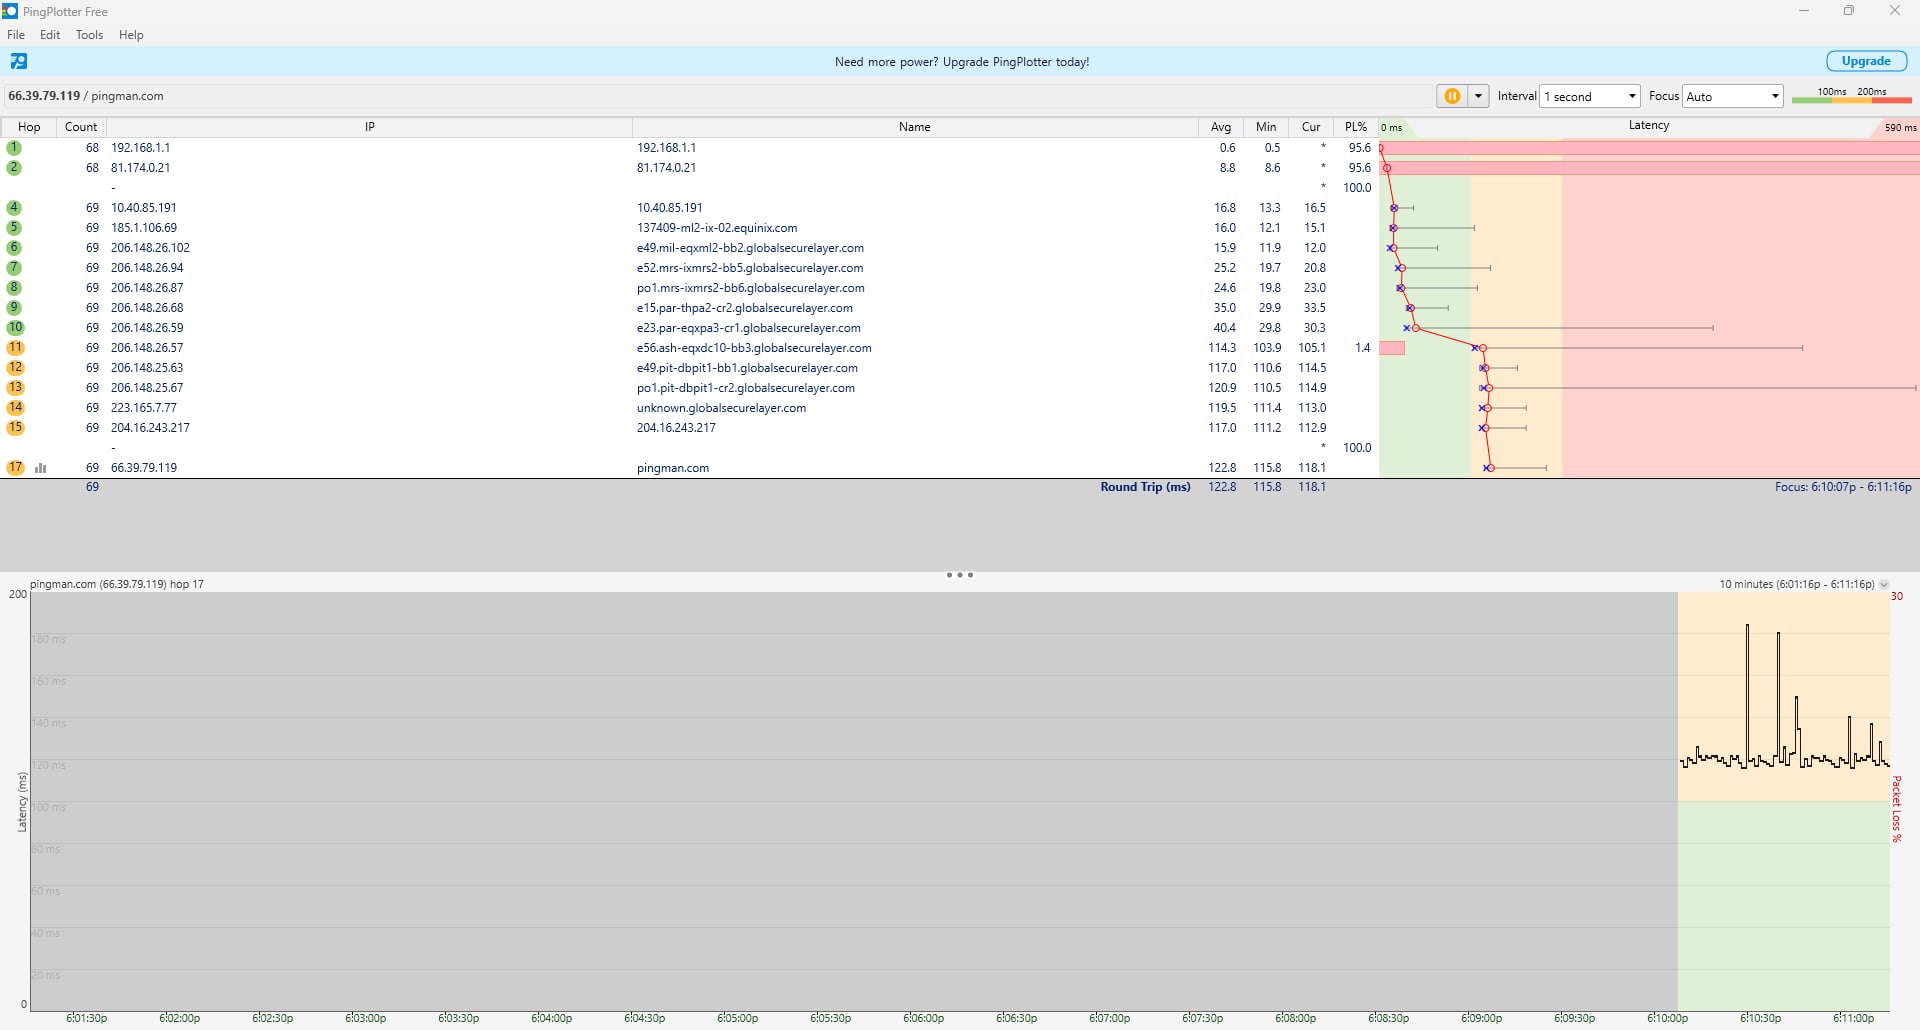Select hop 13 yellow circle icon
This screenshot has height=1030, width=1920.
pos(15,388)
